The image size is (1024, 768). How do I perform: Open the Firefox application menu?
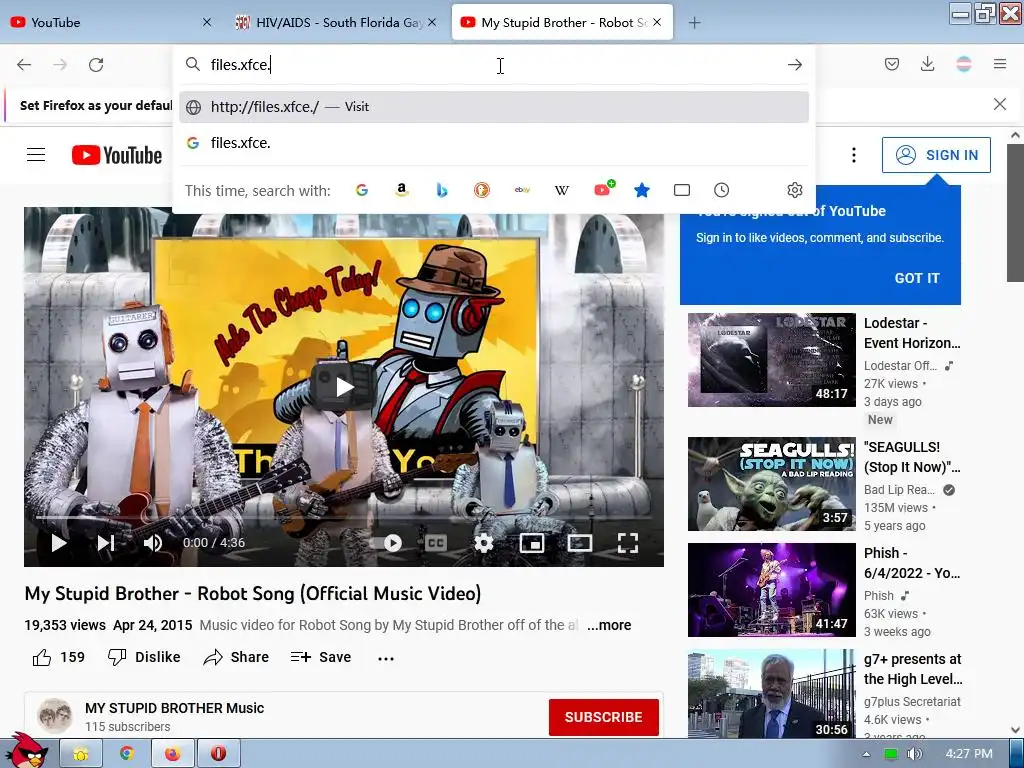point(1000,64)
